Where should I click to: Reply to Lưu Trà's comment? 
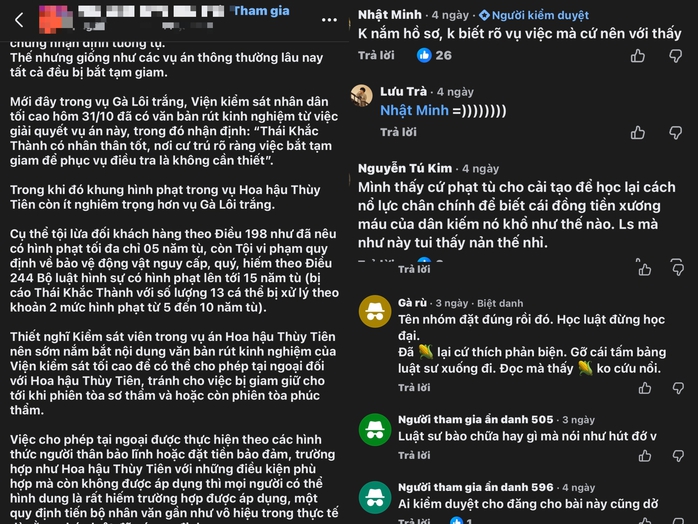pyautogui.click(x=397, y=132)
